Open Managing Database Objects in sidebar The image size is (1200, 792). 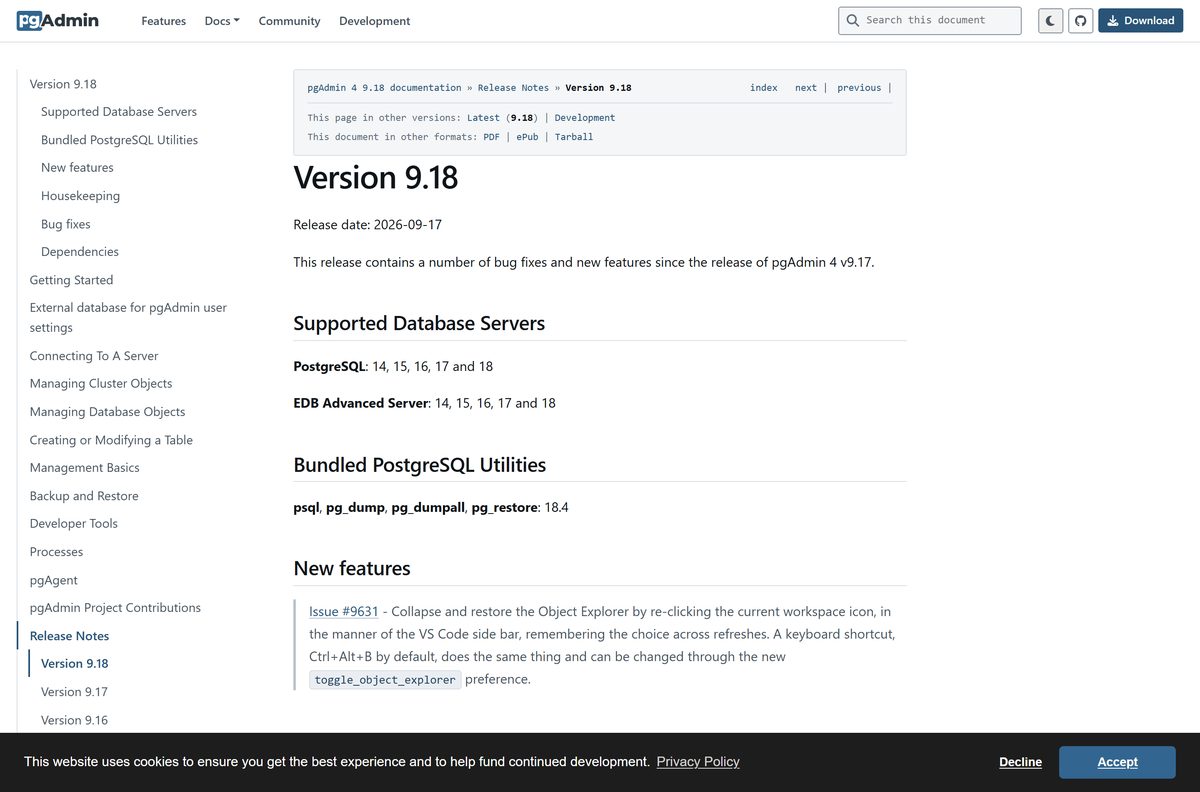point(107,412)
